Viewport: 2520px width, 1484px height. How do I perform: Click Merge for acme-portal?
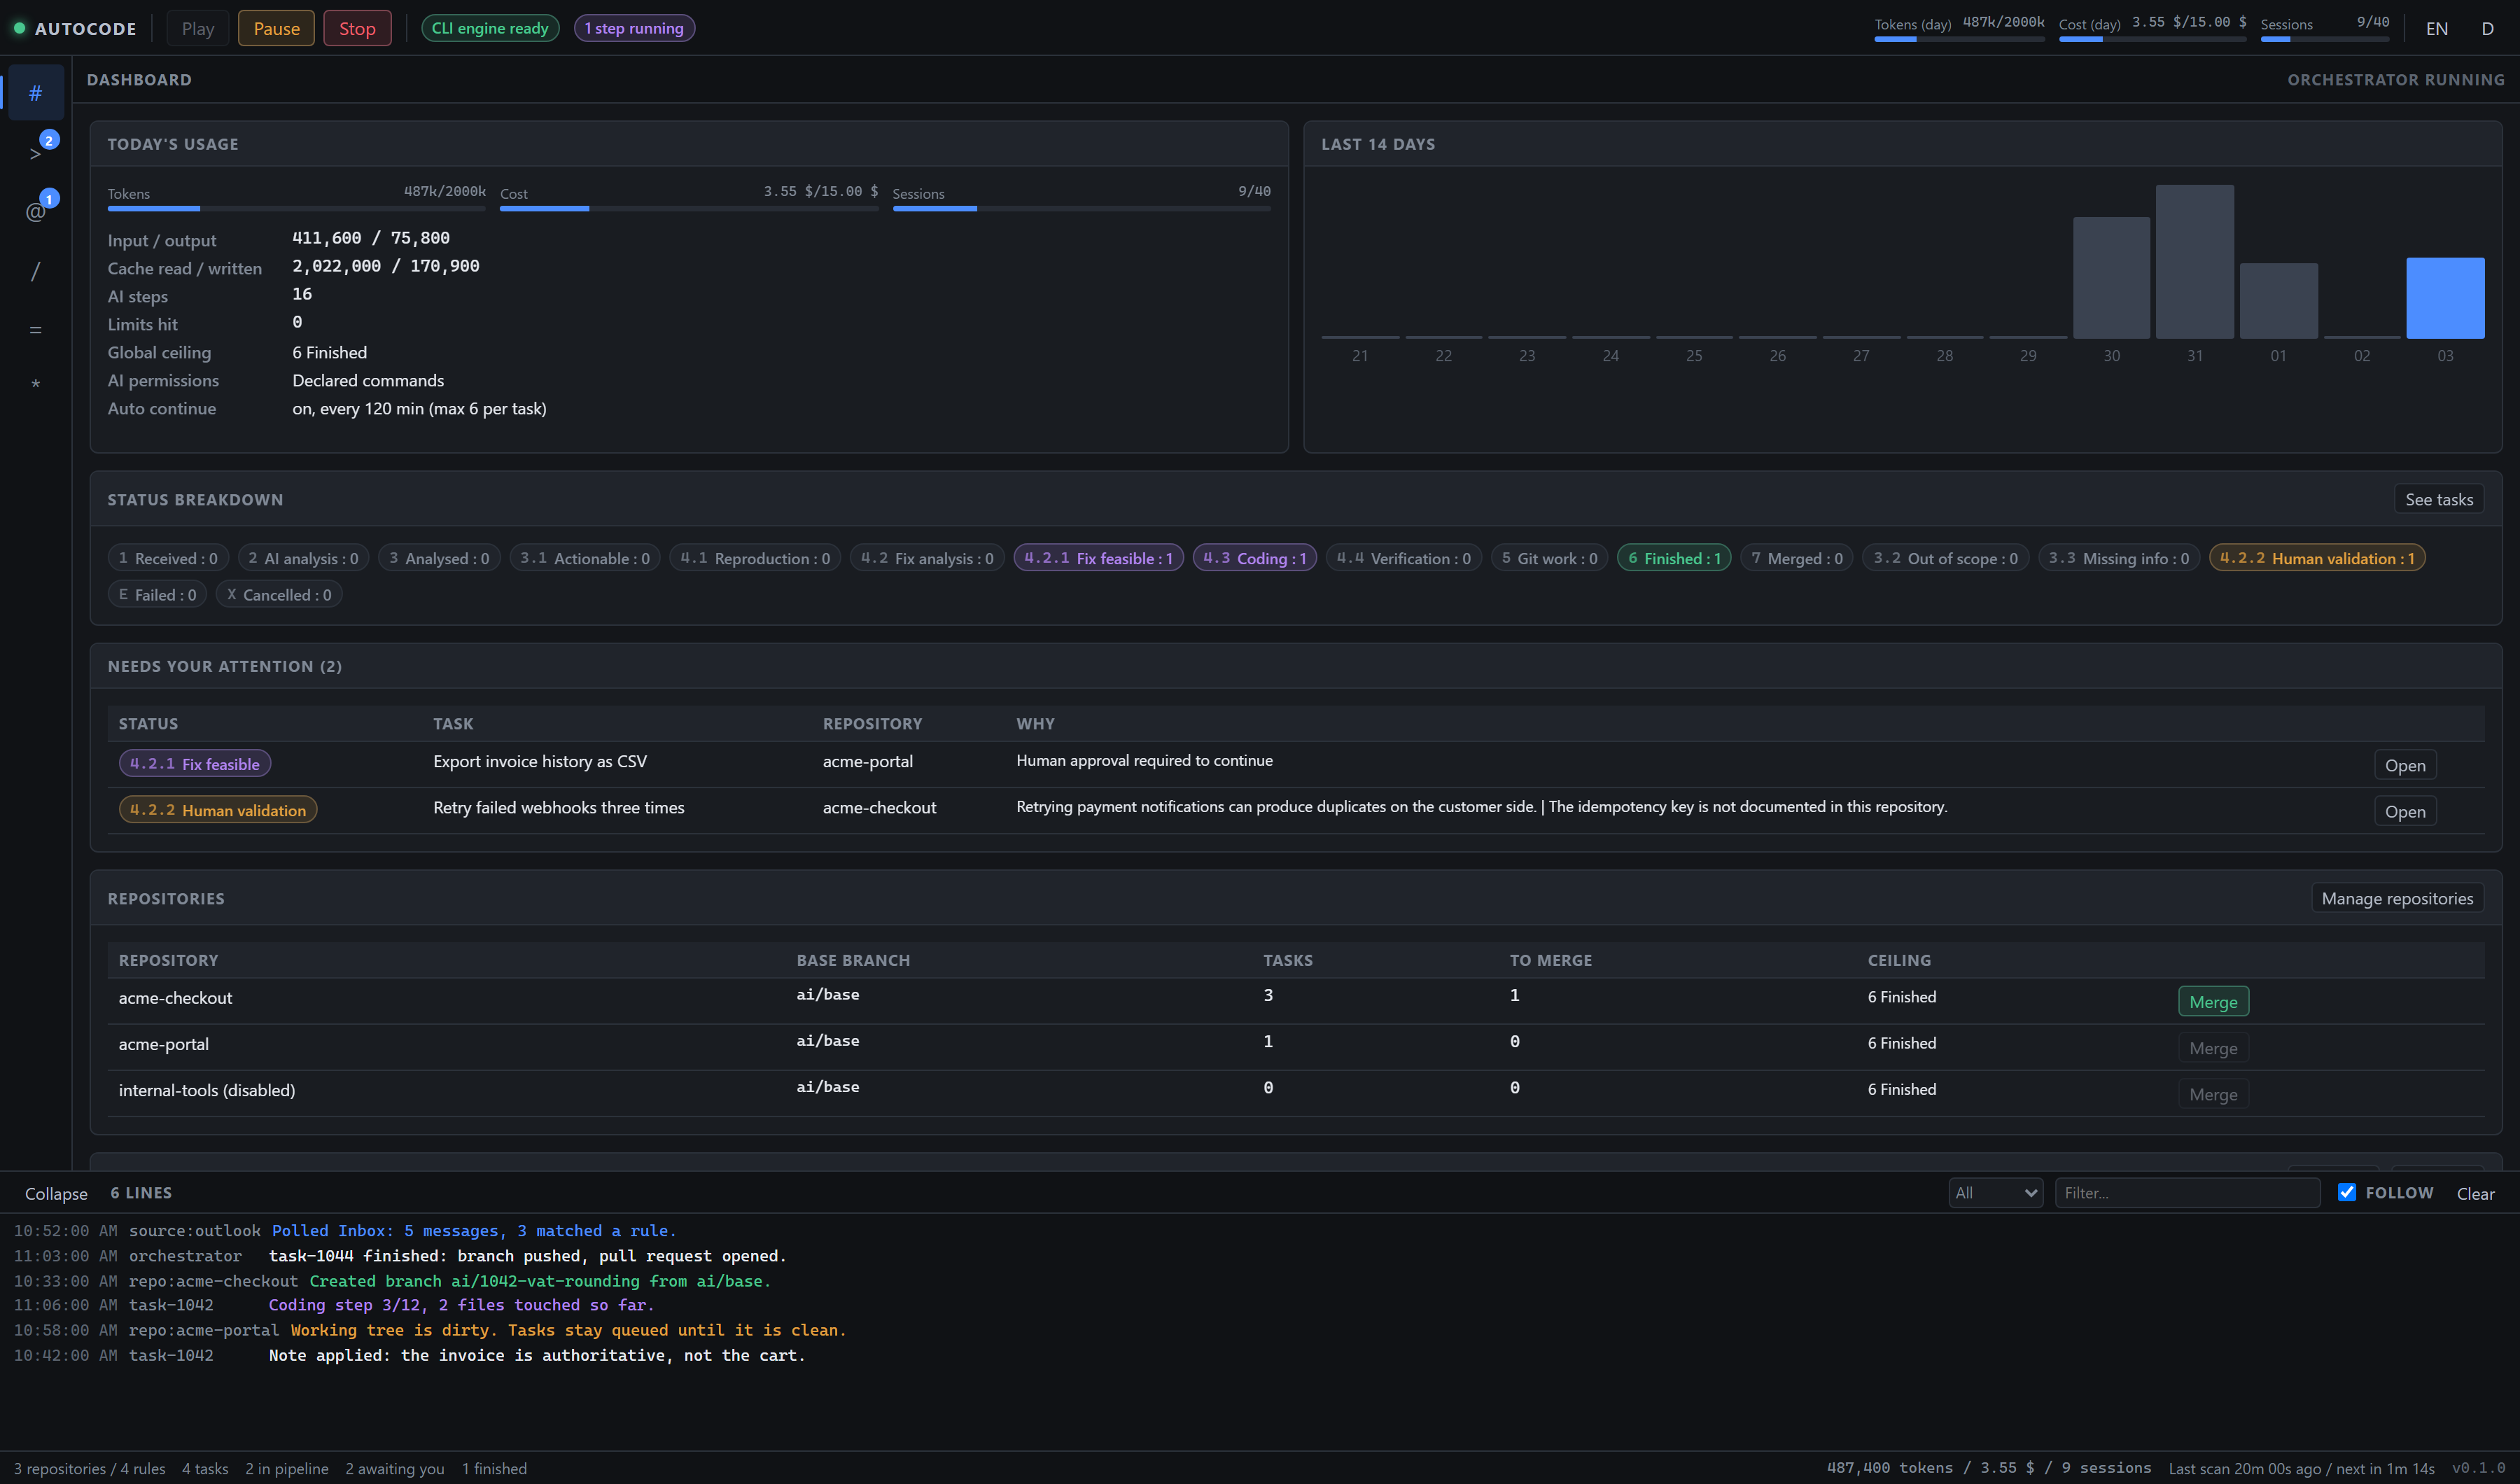2213,1048
